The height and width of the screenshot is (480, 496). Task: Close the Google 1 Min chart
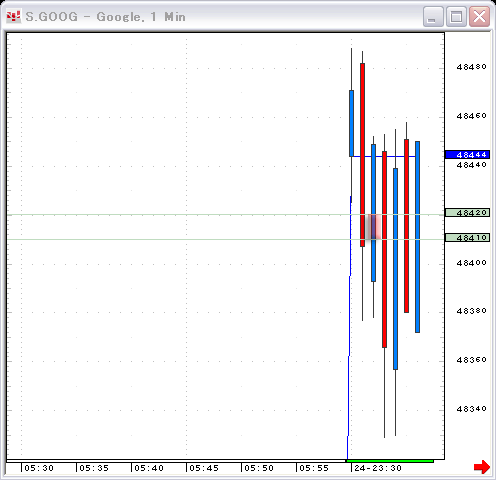tap(479, 16)
